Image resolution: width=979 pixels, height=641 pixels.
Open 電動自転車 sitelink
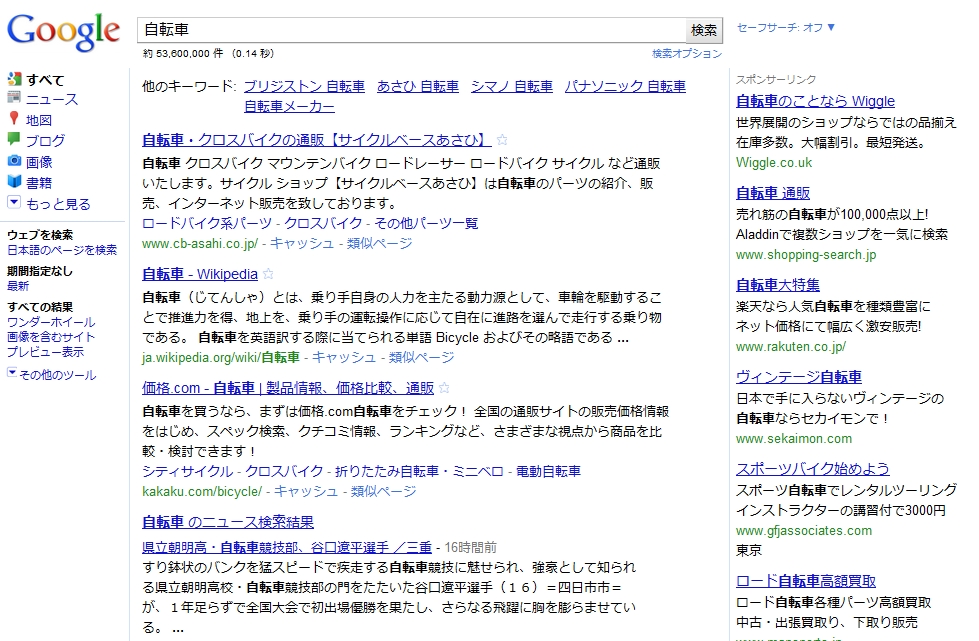(x=548, y=471)
